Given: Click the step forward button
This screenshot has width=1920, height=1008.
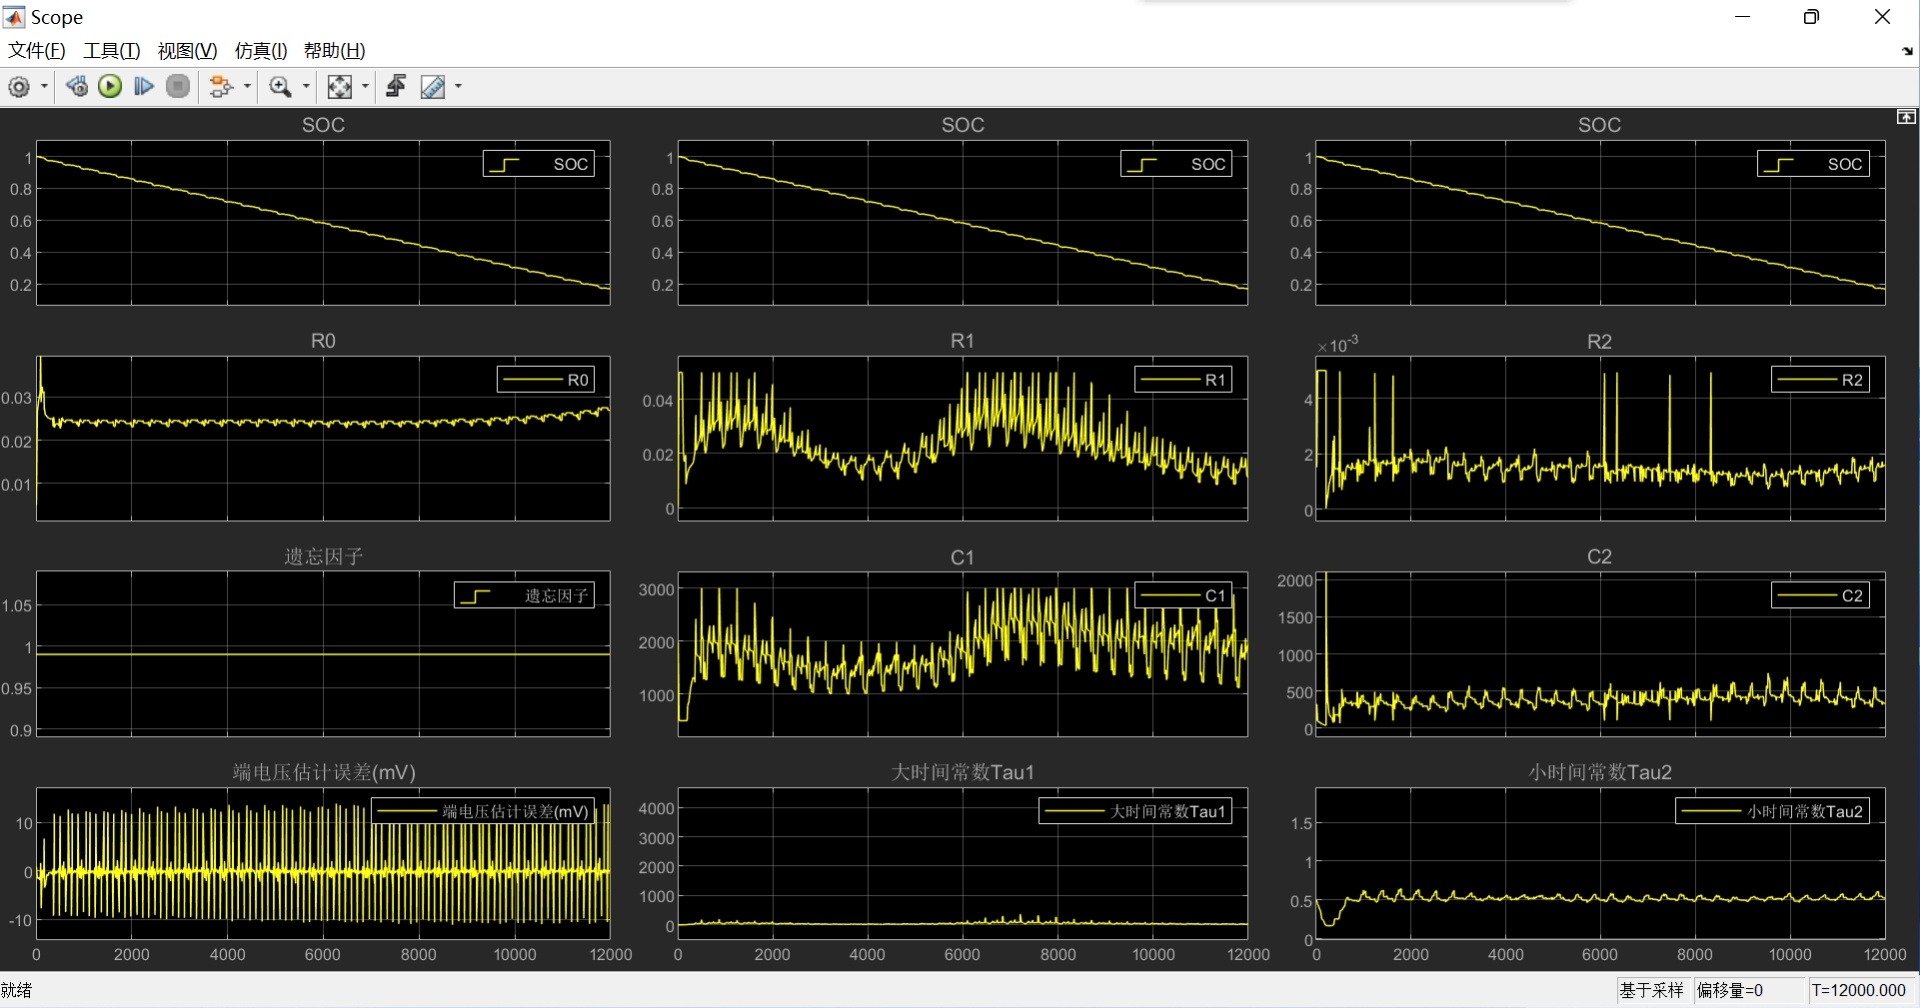Looking at the screenshot, I should coord(144,87).
